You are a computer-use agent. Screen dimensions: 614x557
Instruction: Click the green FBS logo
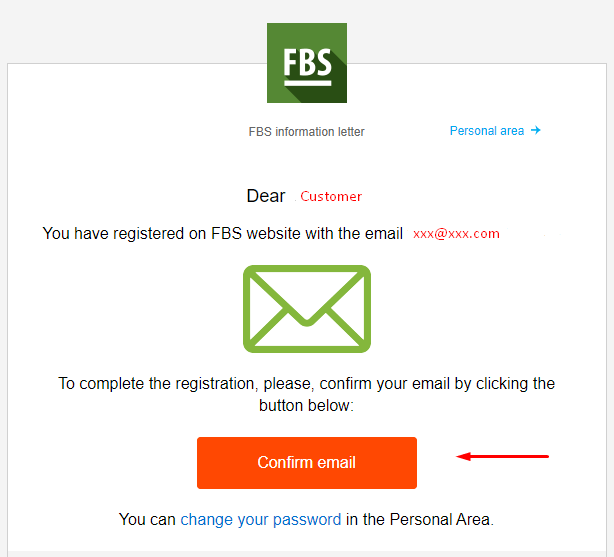coord(306,62)
